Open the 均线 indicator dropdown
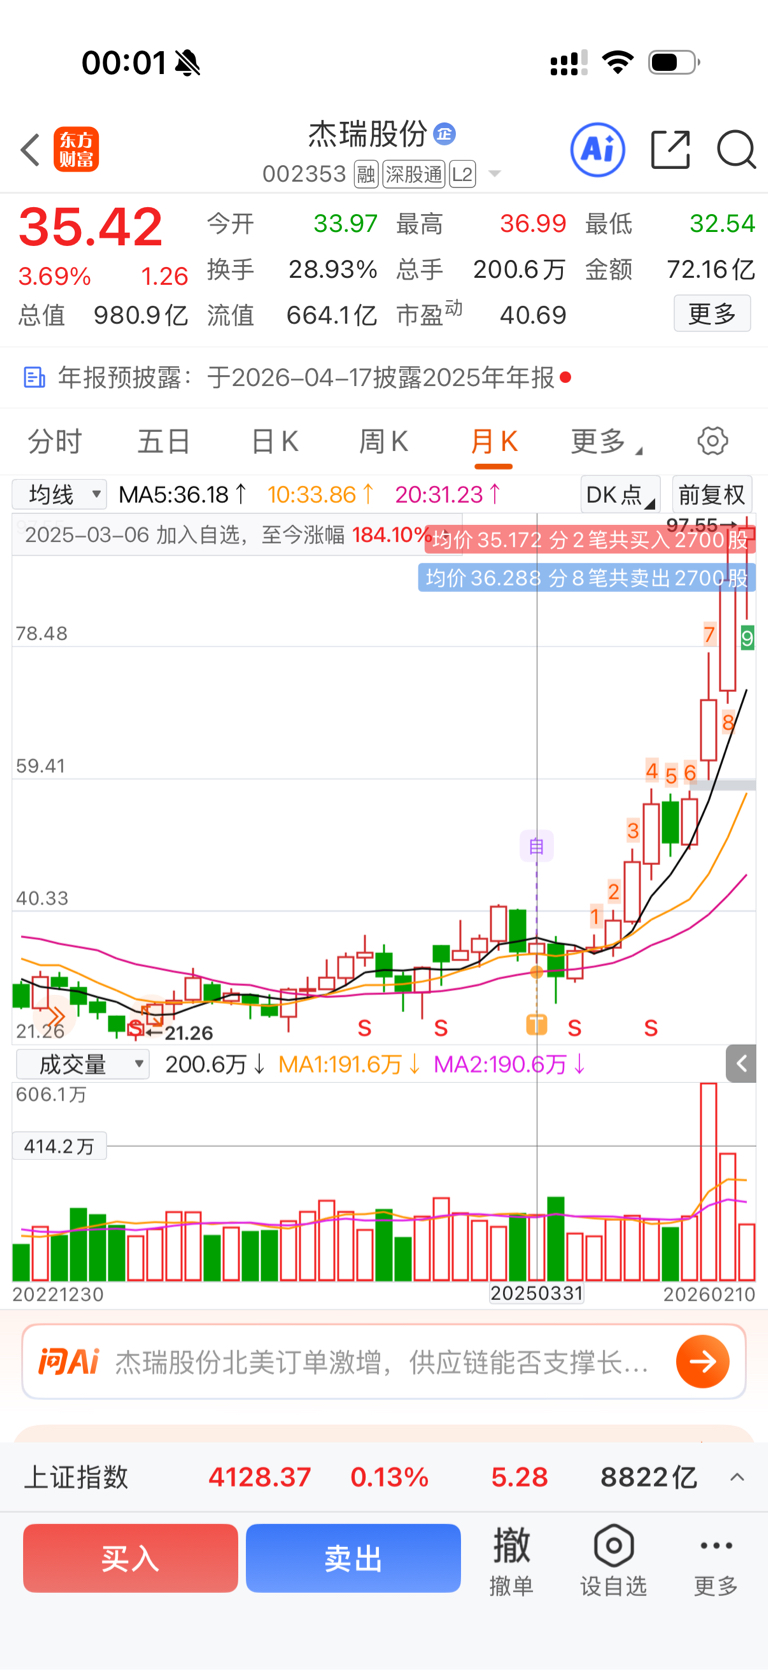Image resolution: width=768 pixels, height=1670 pixels. [x=59, y=494]
